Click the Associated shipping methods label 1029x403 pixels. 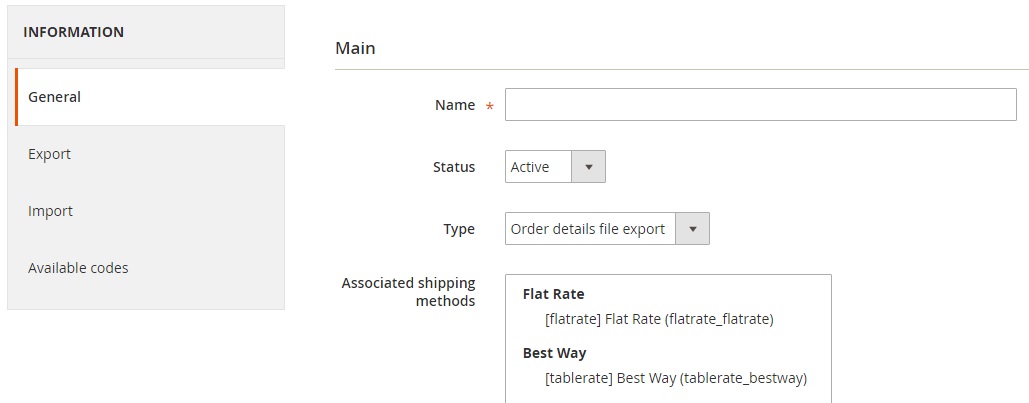(x=408, y=292)
